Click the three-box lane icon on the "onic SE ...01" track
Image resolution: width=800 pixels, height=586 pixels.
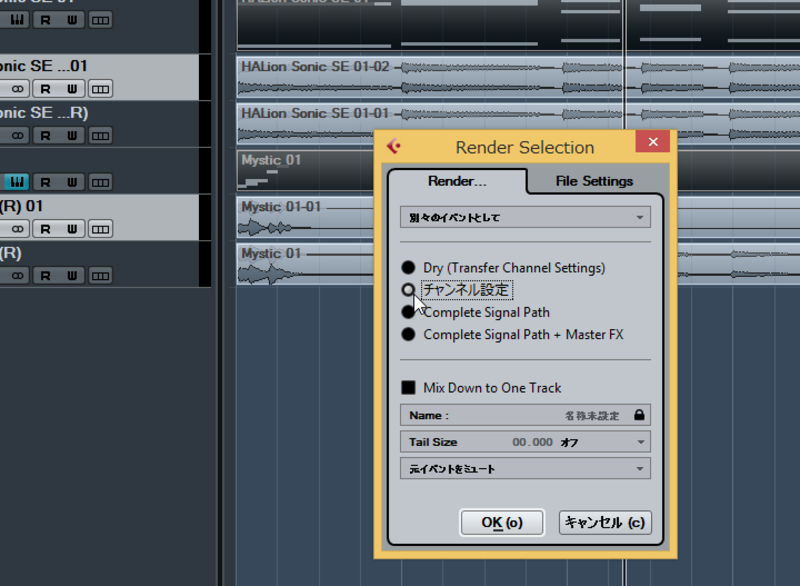click(x=100, y=89)
